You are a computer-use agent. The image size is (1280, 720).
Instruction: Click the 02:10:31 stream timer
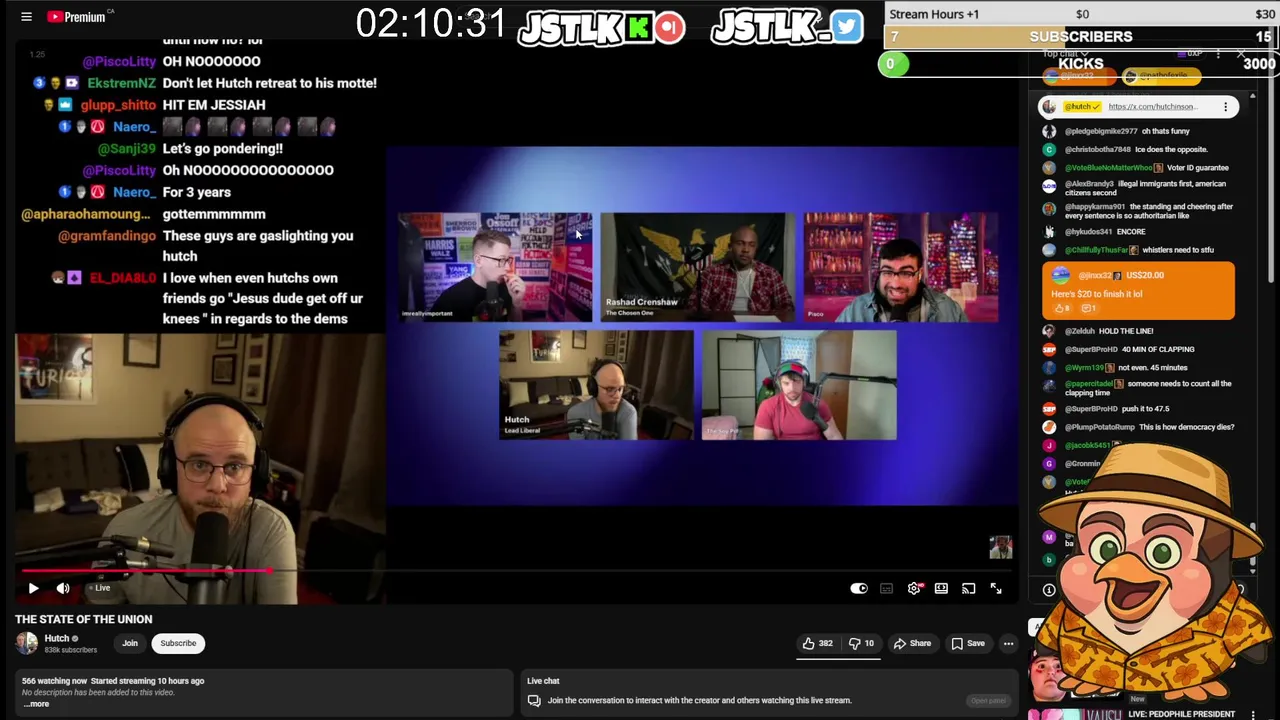(x=431, y=24)
